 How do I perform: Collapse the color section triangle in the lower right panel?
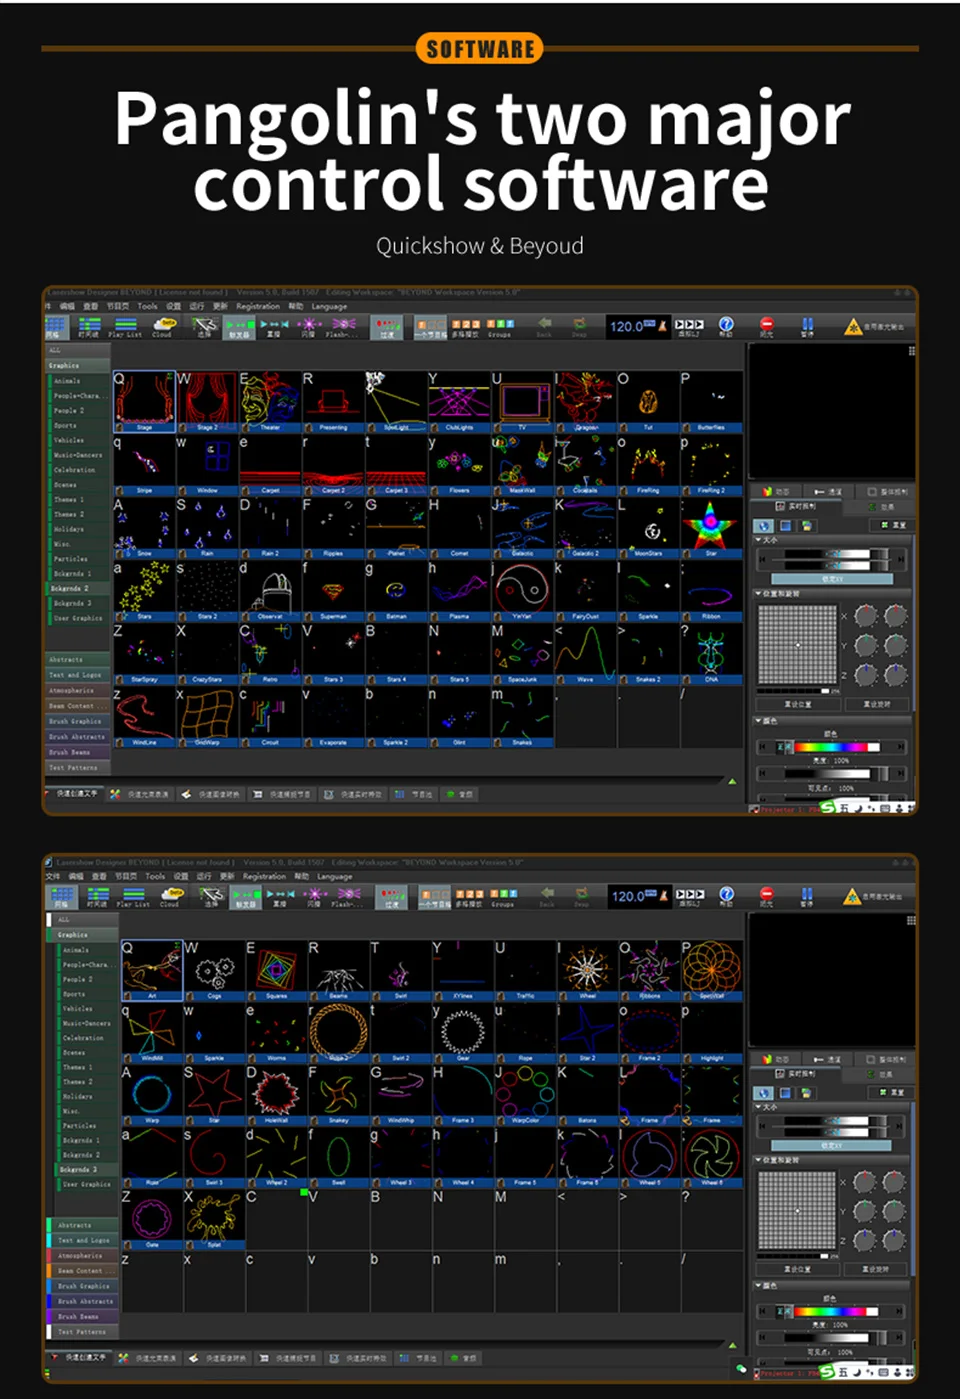pyautogui.click(x=758, y=1286)
